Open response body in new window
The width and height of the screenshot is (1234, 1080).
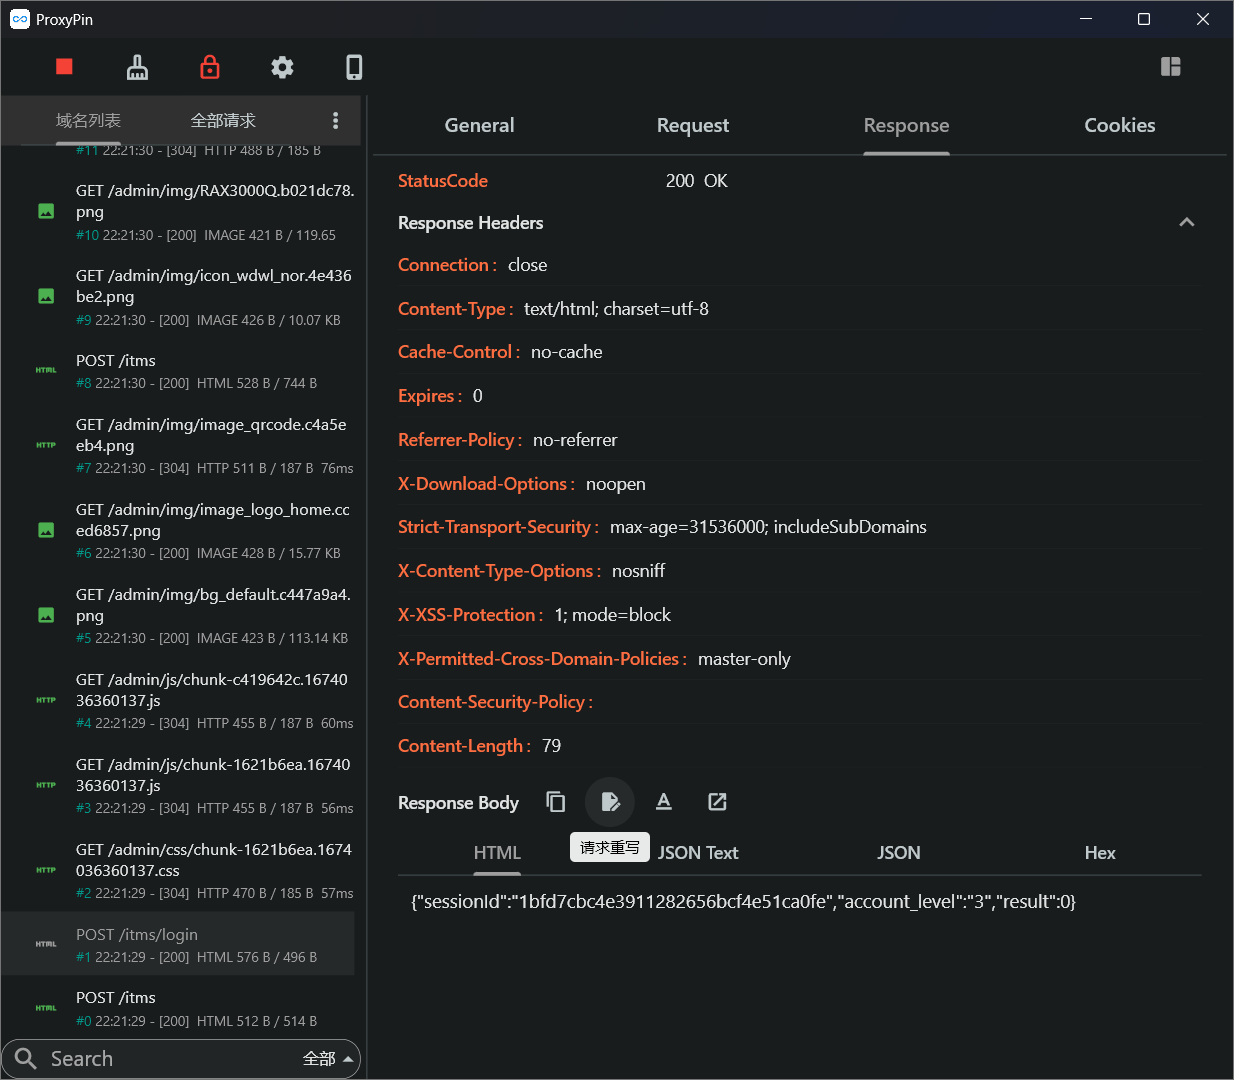click(717, 802)
